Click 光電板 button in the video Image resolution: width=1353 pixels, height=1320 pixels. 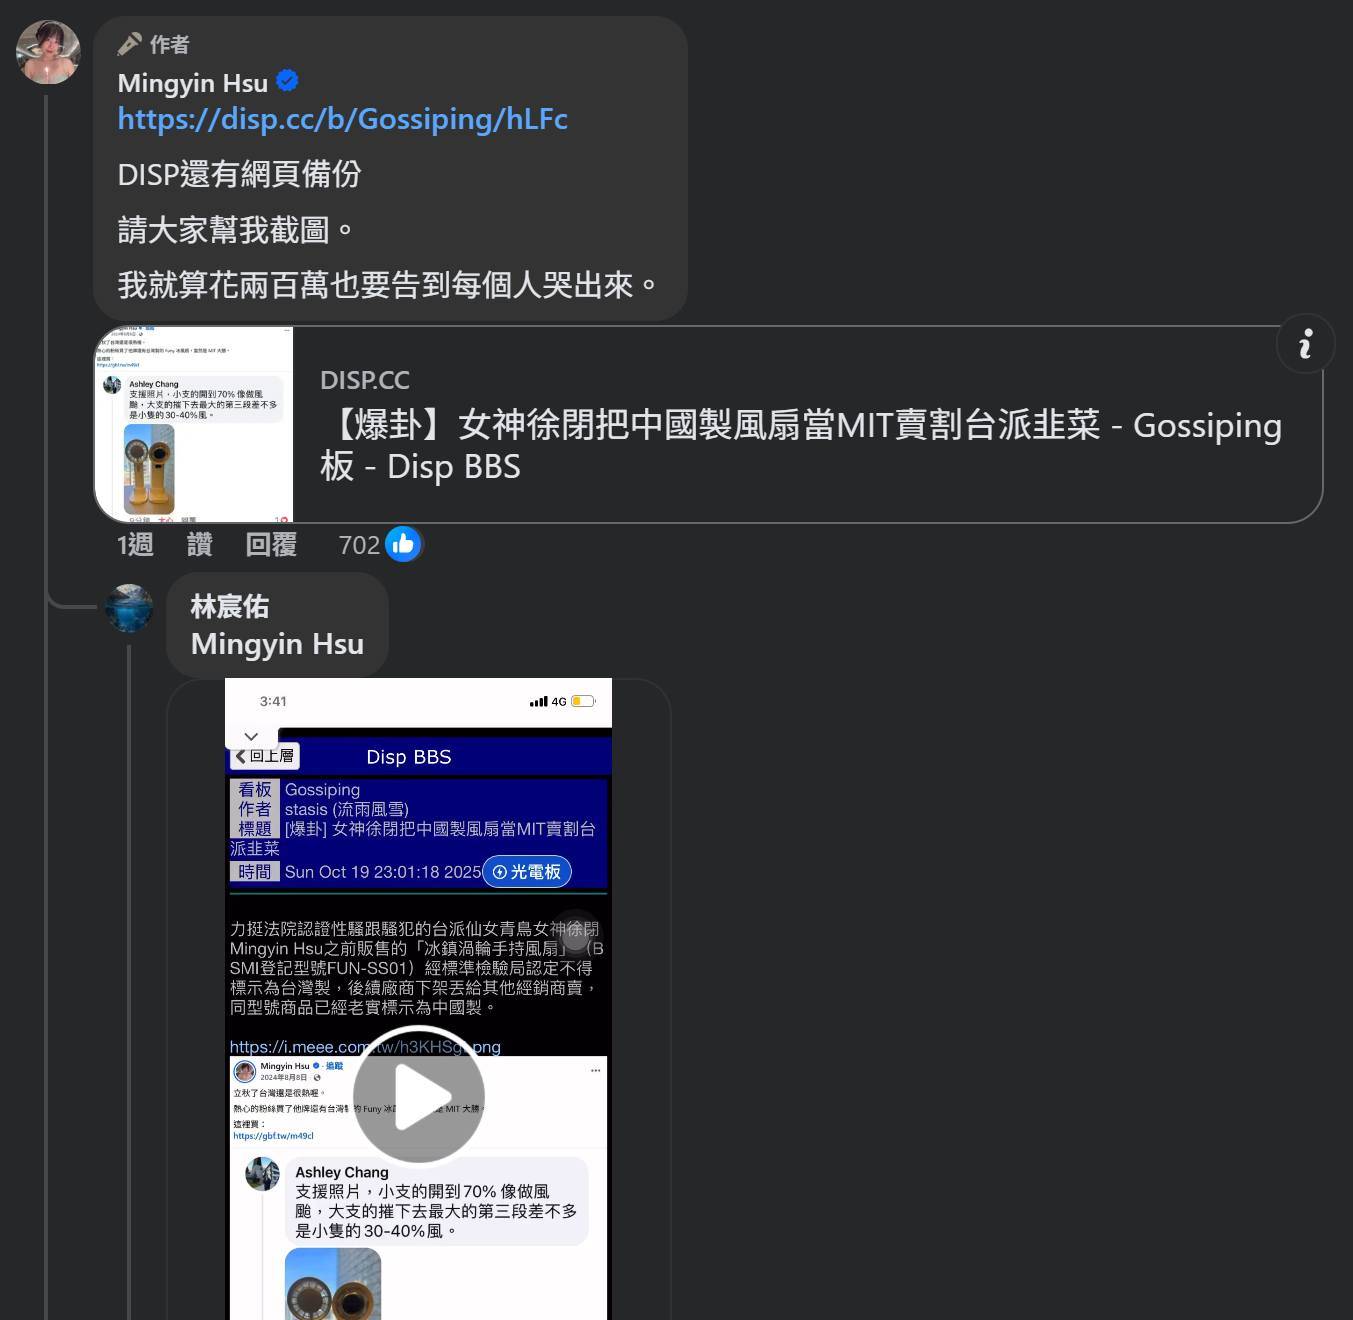[x=527, y=872]
